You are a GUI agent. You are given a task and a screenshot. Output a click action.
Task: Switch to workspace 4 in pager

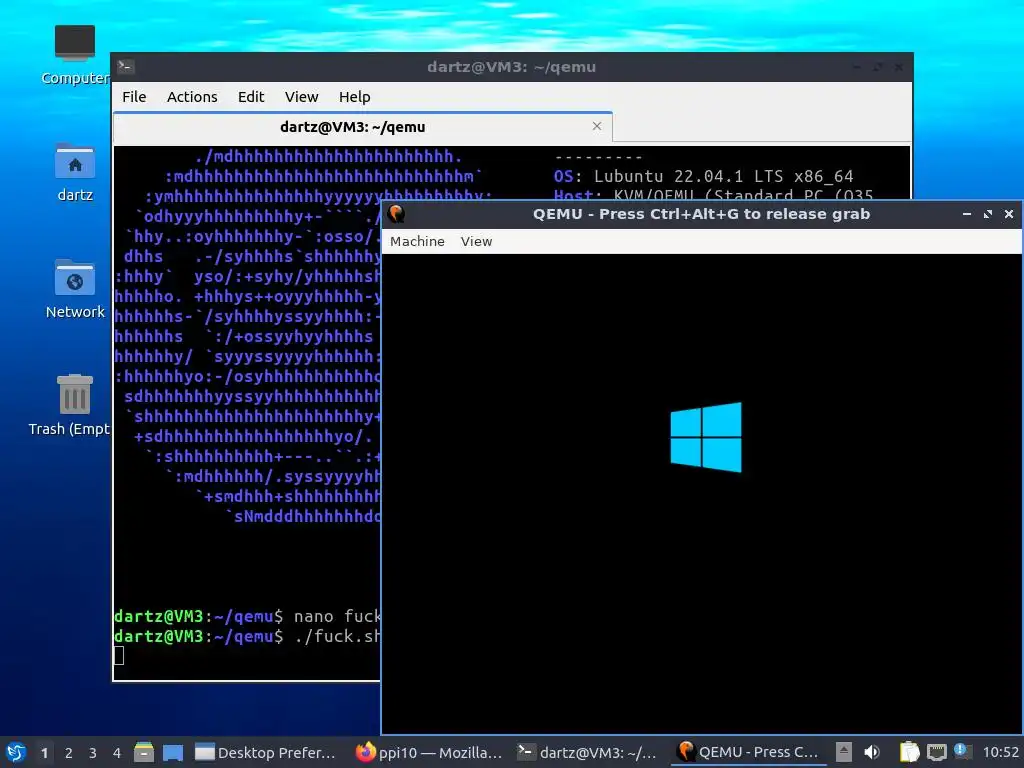click(117, 753)
